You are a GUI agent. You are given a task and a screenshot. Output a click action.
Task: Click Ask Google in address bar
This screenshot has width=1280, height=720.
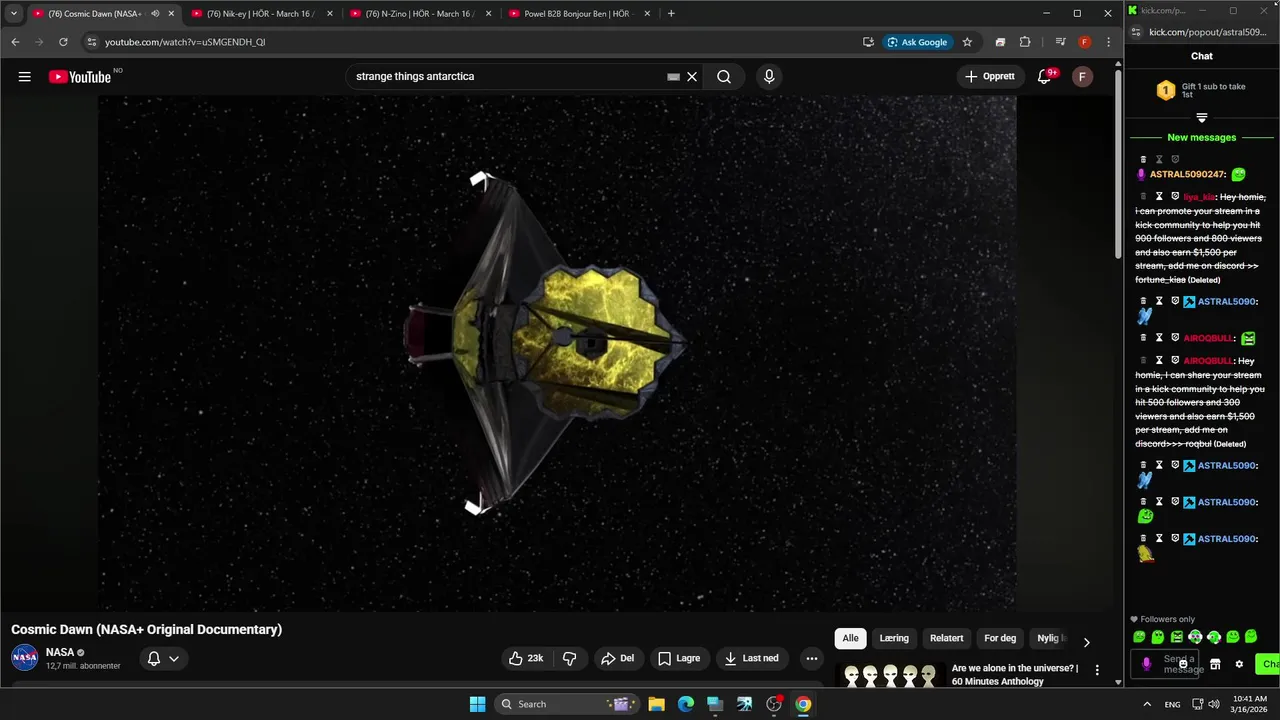[917, 42]
